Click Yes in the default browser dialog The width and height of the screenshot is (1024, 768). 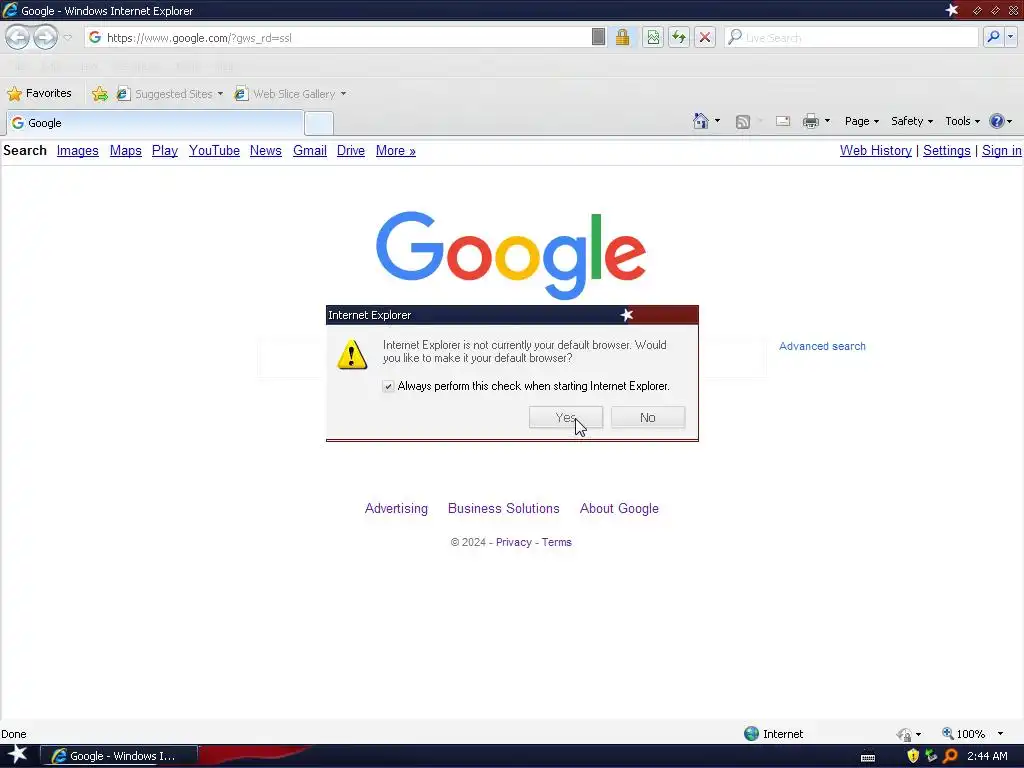[566, 417]
